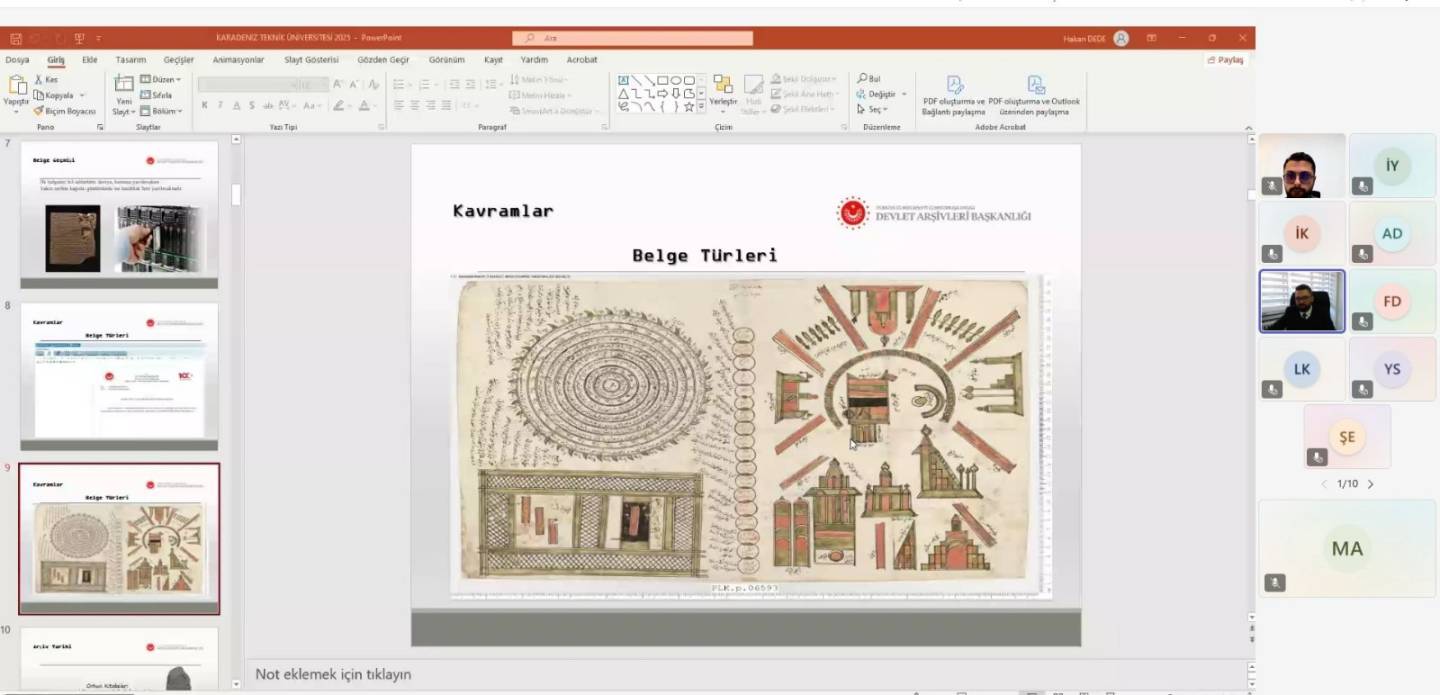Click the save icon in title bar

(16, 39)
